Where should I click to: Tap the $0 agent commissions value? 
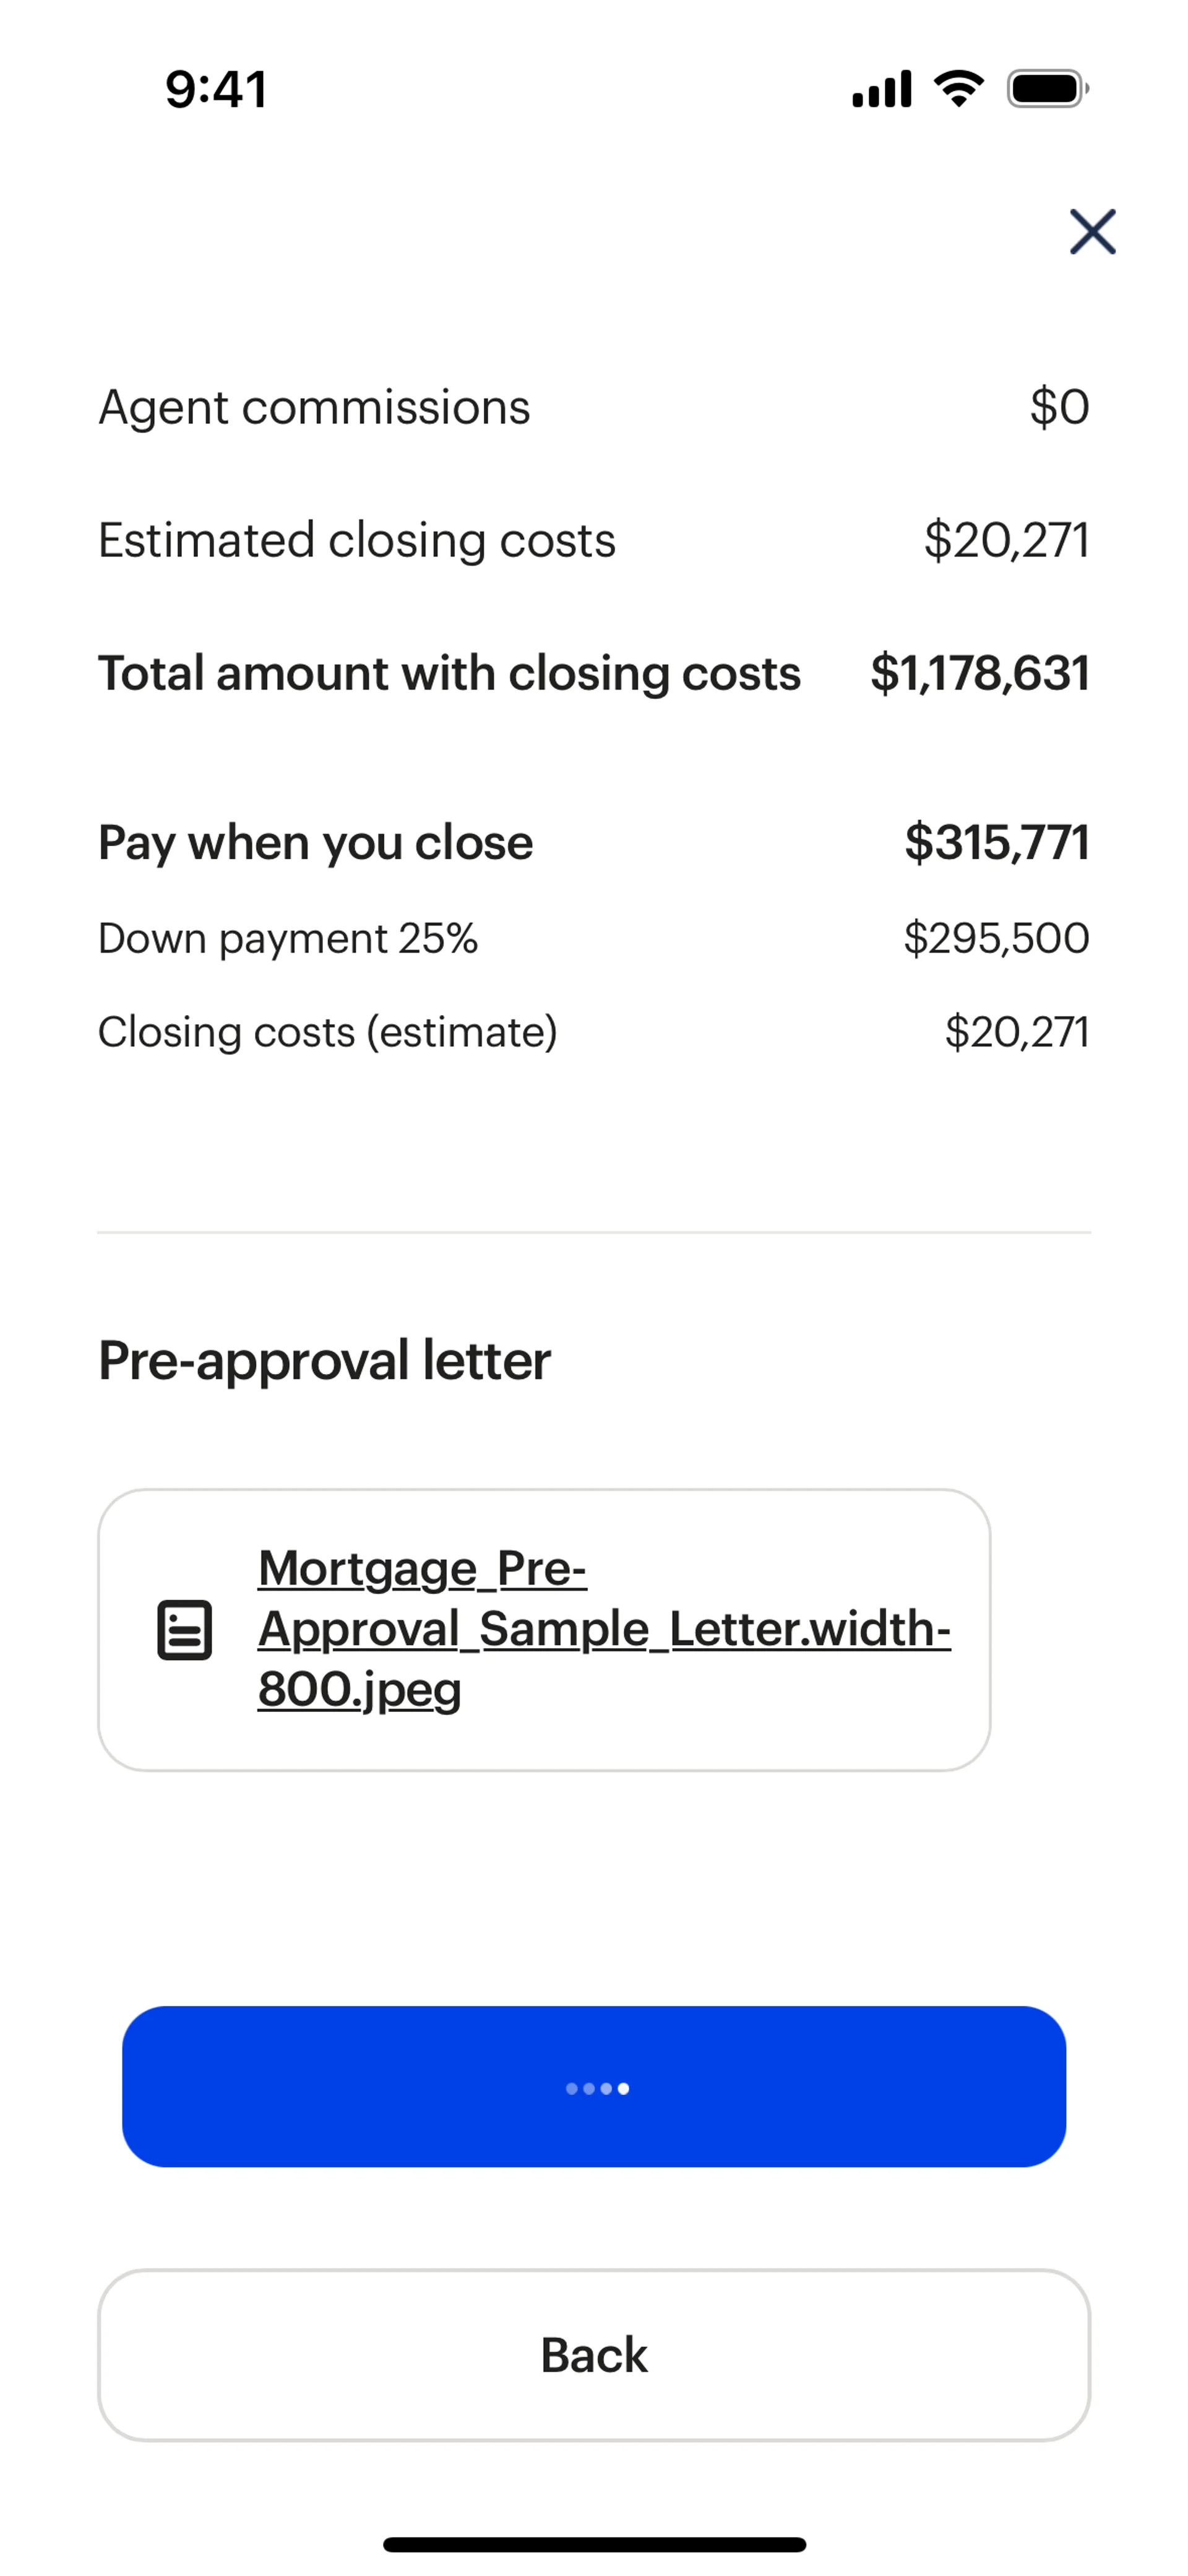(x=1059, y=407)
